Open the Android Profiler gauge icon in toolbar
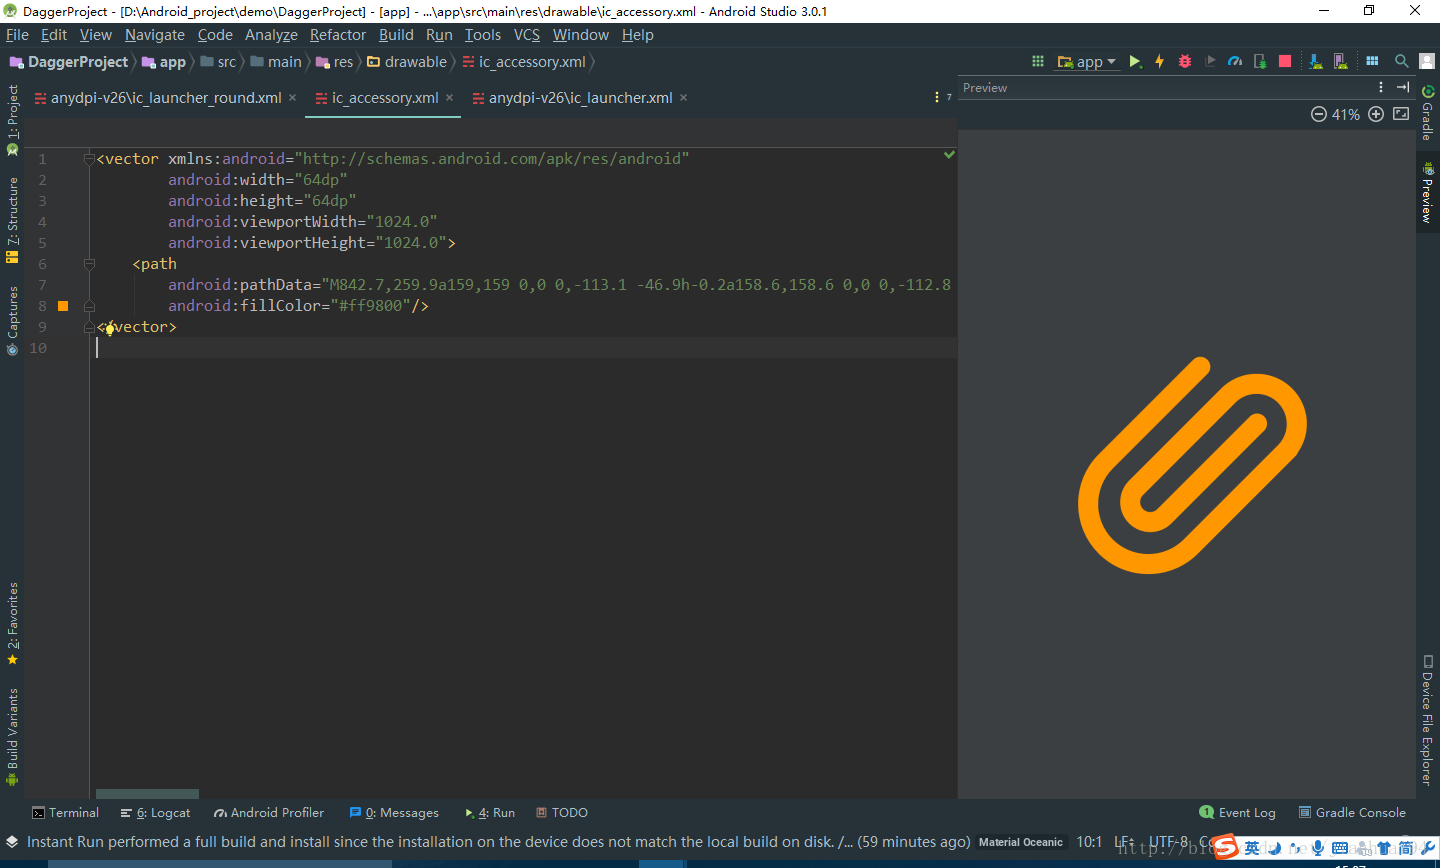 coord(1235,61)
